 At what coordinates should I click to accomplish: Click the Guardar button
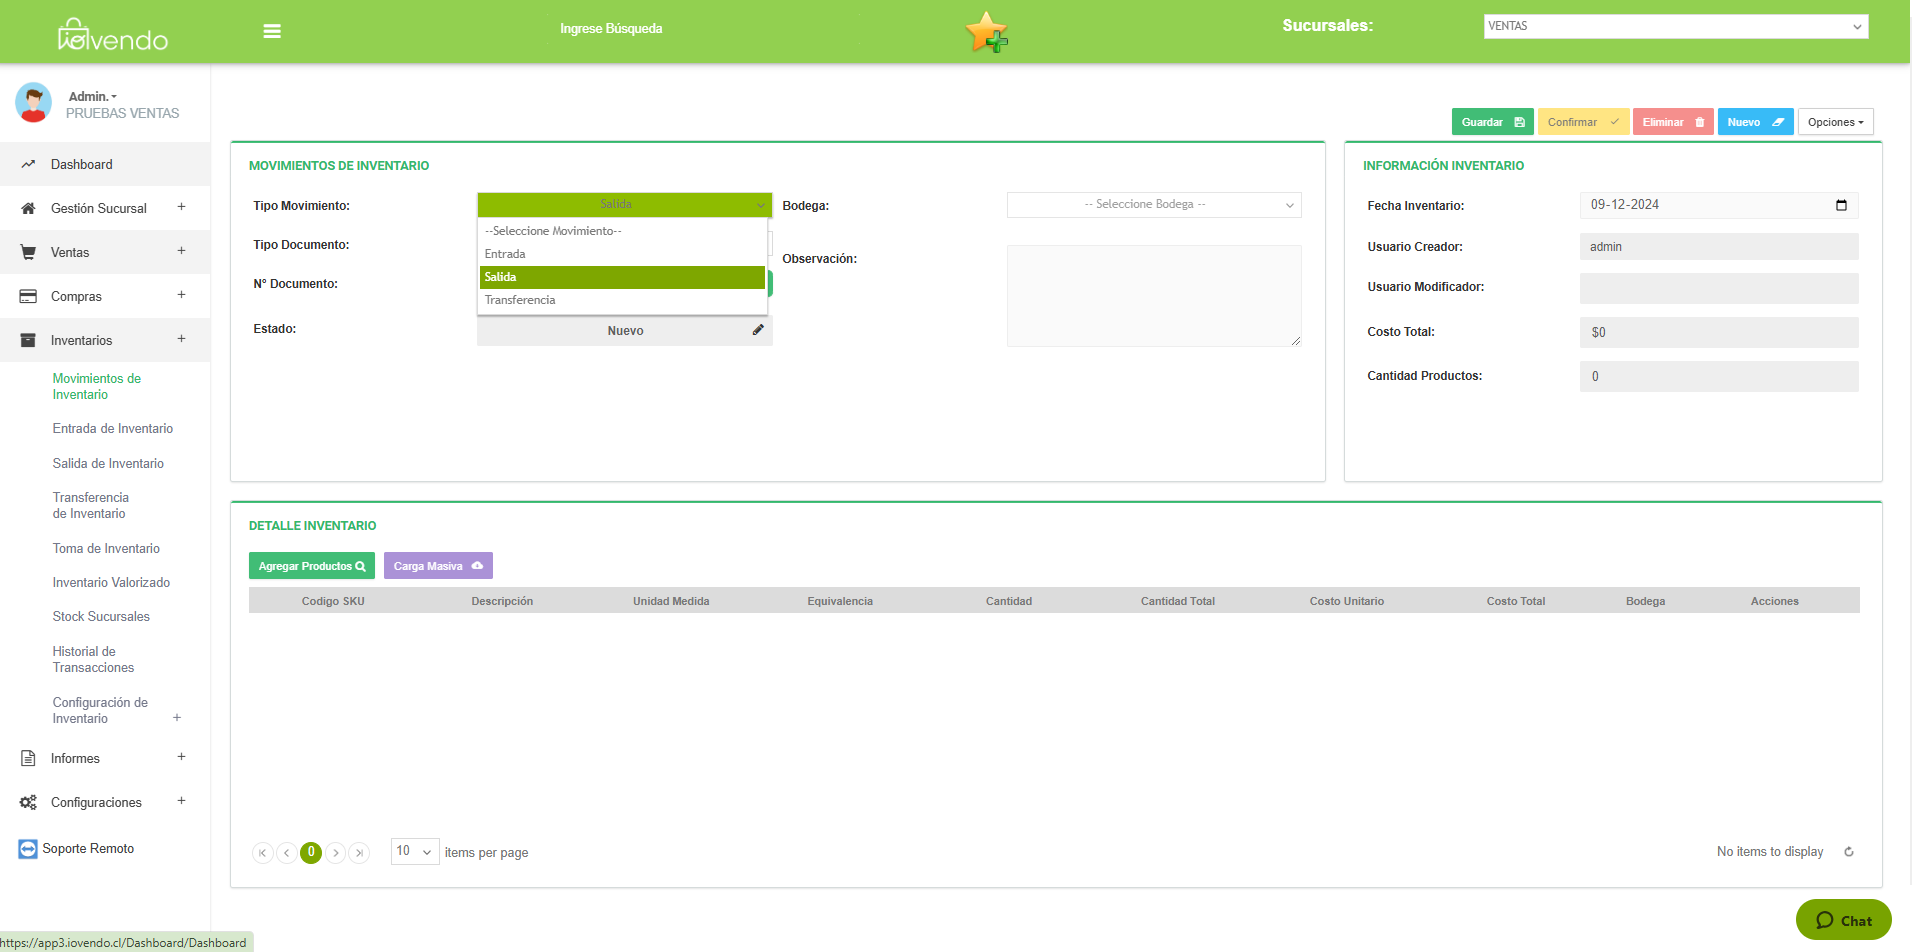[1491, 122]
